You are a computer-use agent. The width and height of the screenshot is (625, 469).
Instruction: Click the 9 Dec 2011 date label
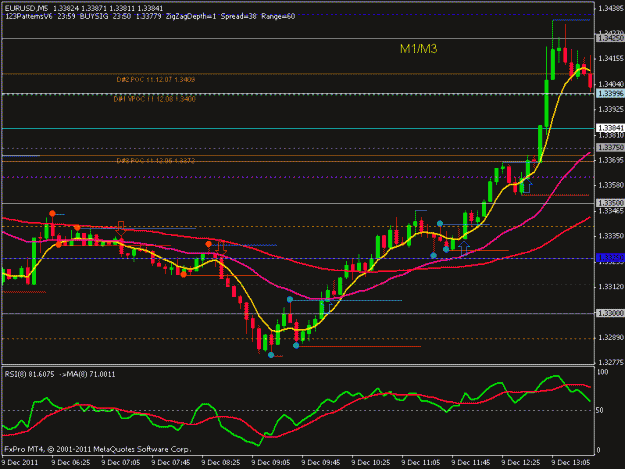point(20,463)
